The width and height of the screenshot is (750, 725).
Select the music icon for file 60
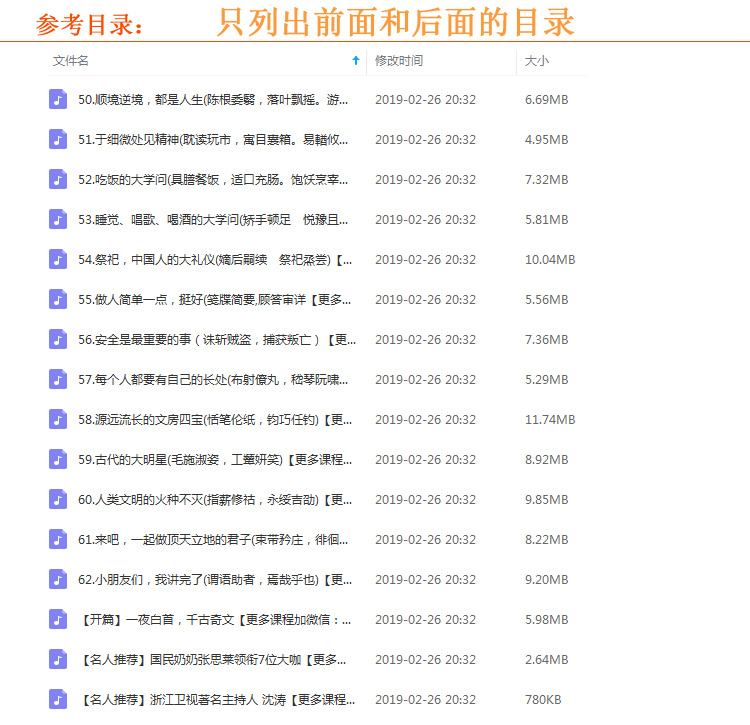pos(58,499)
